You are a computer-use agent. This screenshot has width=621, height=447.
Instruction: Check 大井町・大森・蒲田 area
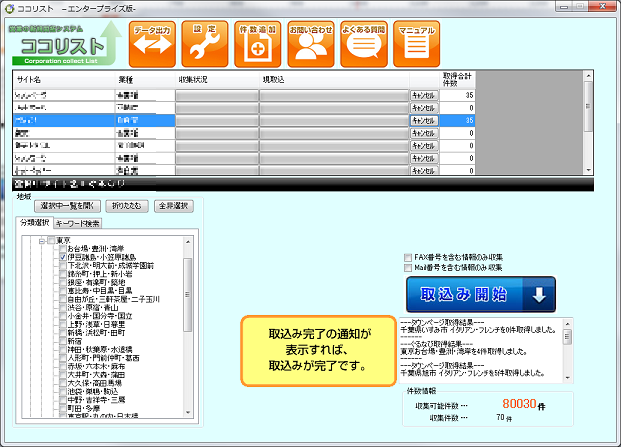63,375
